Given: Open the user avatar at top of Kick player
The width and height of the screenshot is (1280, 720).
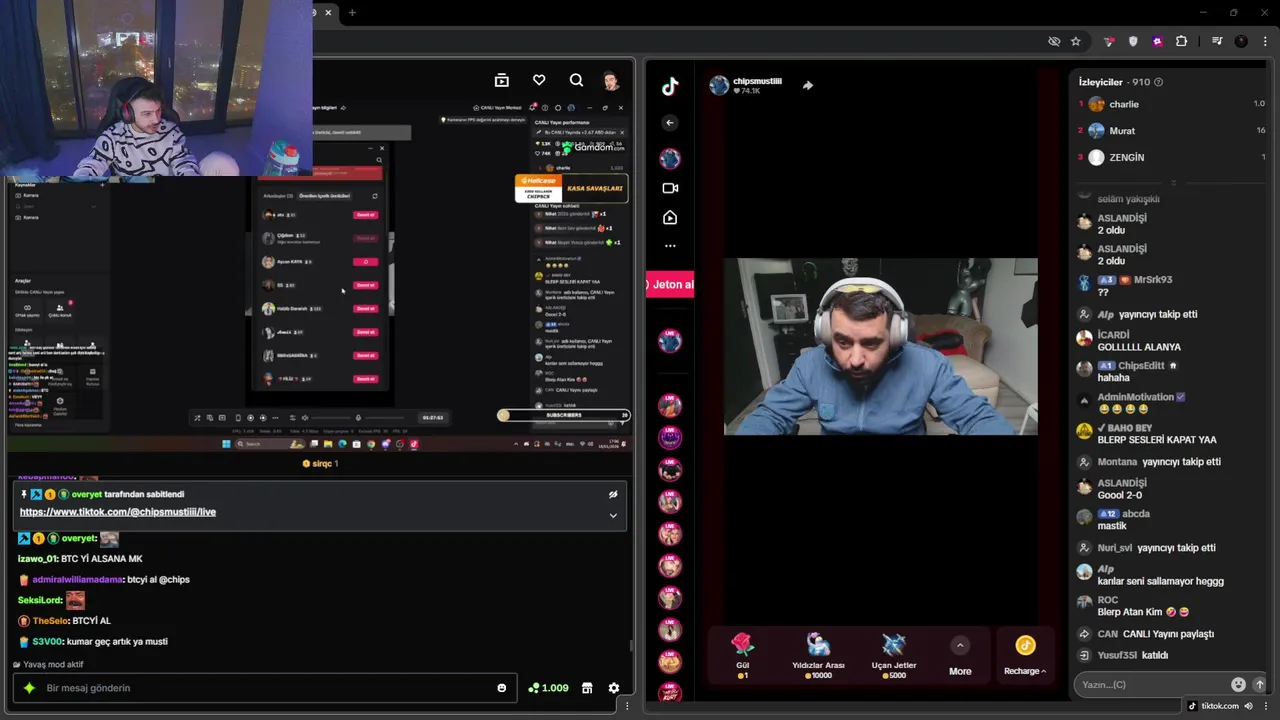Looking at the screenshot, I should click(x=611, y=81).
